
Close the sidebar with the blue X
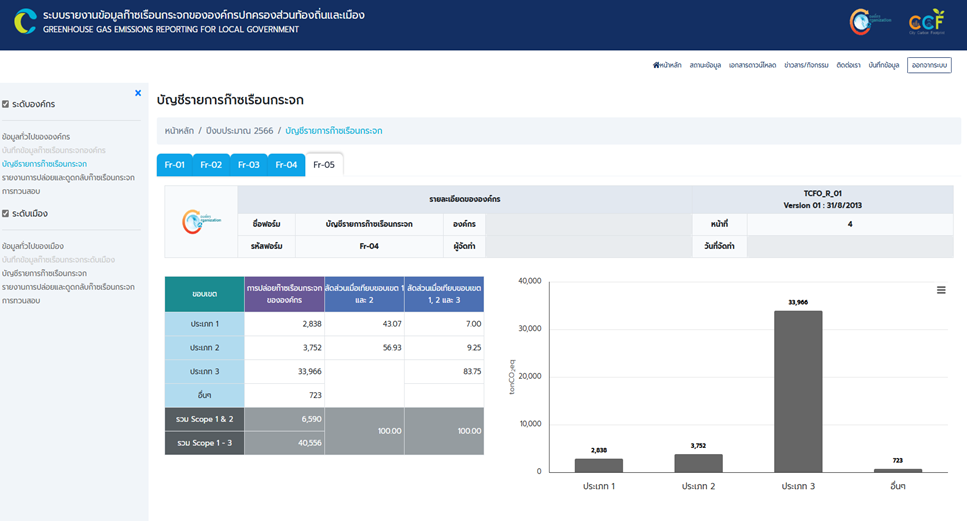coord(138,93)
